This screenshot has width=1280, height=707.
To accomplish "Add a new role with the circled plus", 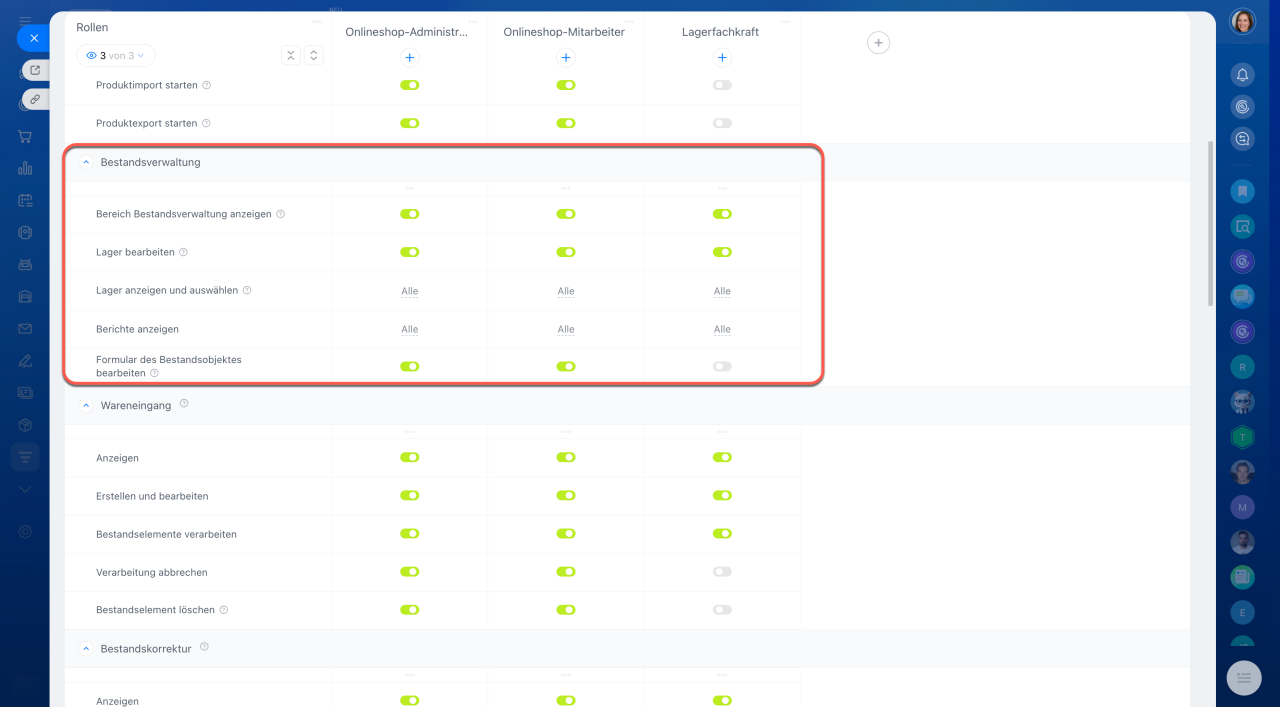I will [878, 42].
